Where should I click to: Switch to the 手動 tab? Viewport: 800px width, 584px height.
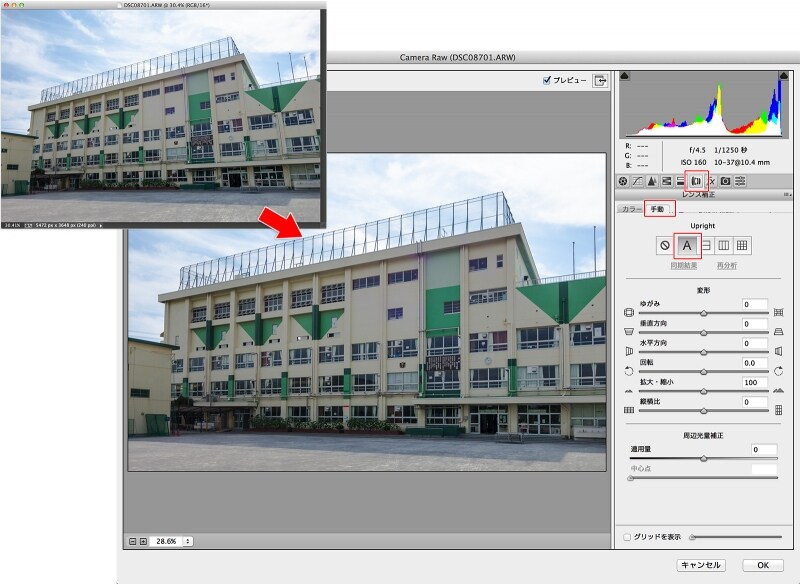click(658, 209)
